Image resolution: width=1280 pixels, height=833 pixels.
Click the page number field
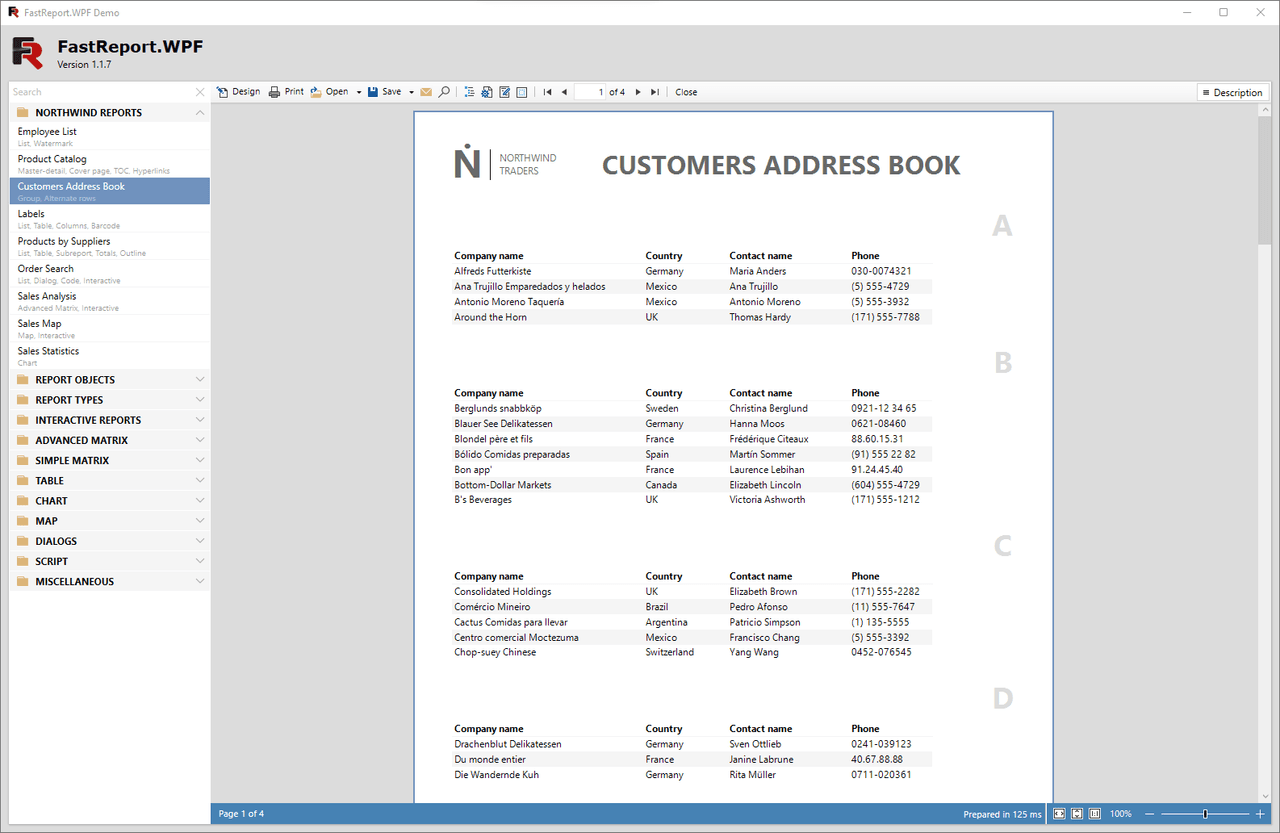(590, 92)
